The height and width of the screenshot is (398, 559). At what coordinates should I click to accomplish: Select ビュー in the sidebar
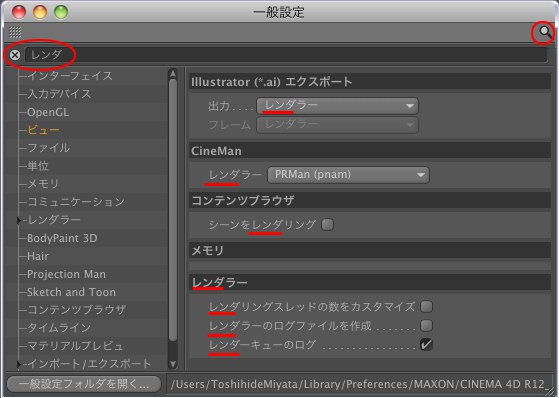point(43,130)
